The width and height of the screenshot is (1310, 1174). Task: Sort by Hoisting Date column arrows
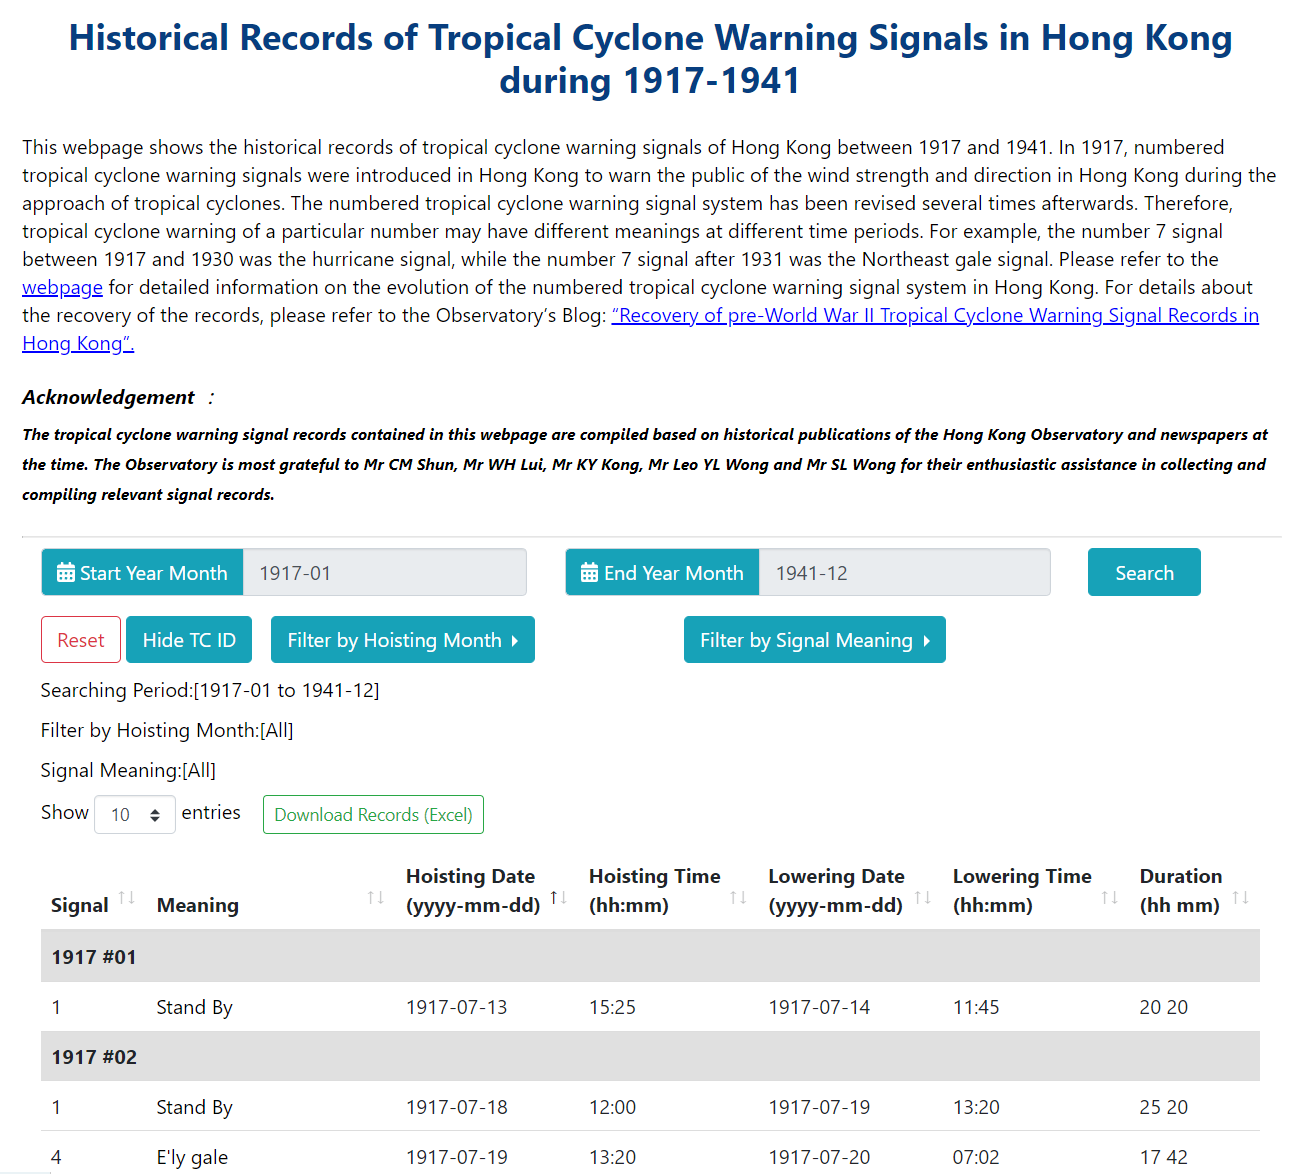[559, 897]
